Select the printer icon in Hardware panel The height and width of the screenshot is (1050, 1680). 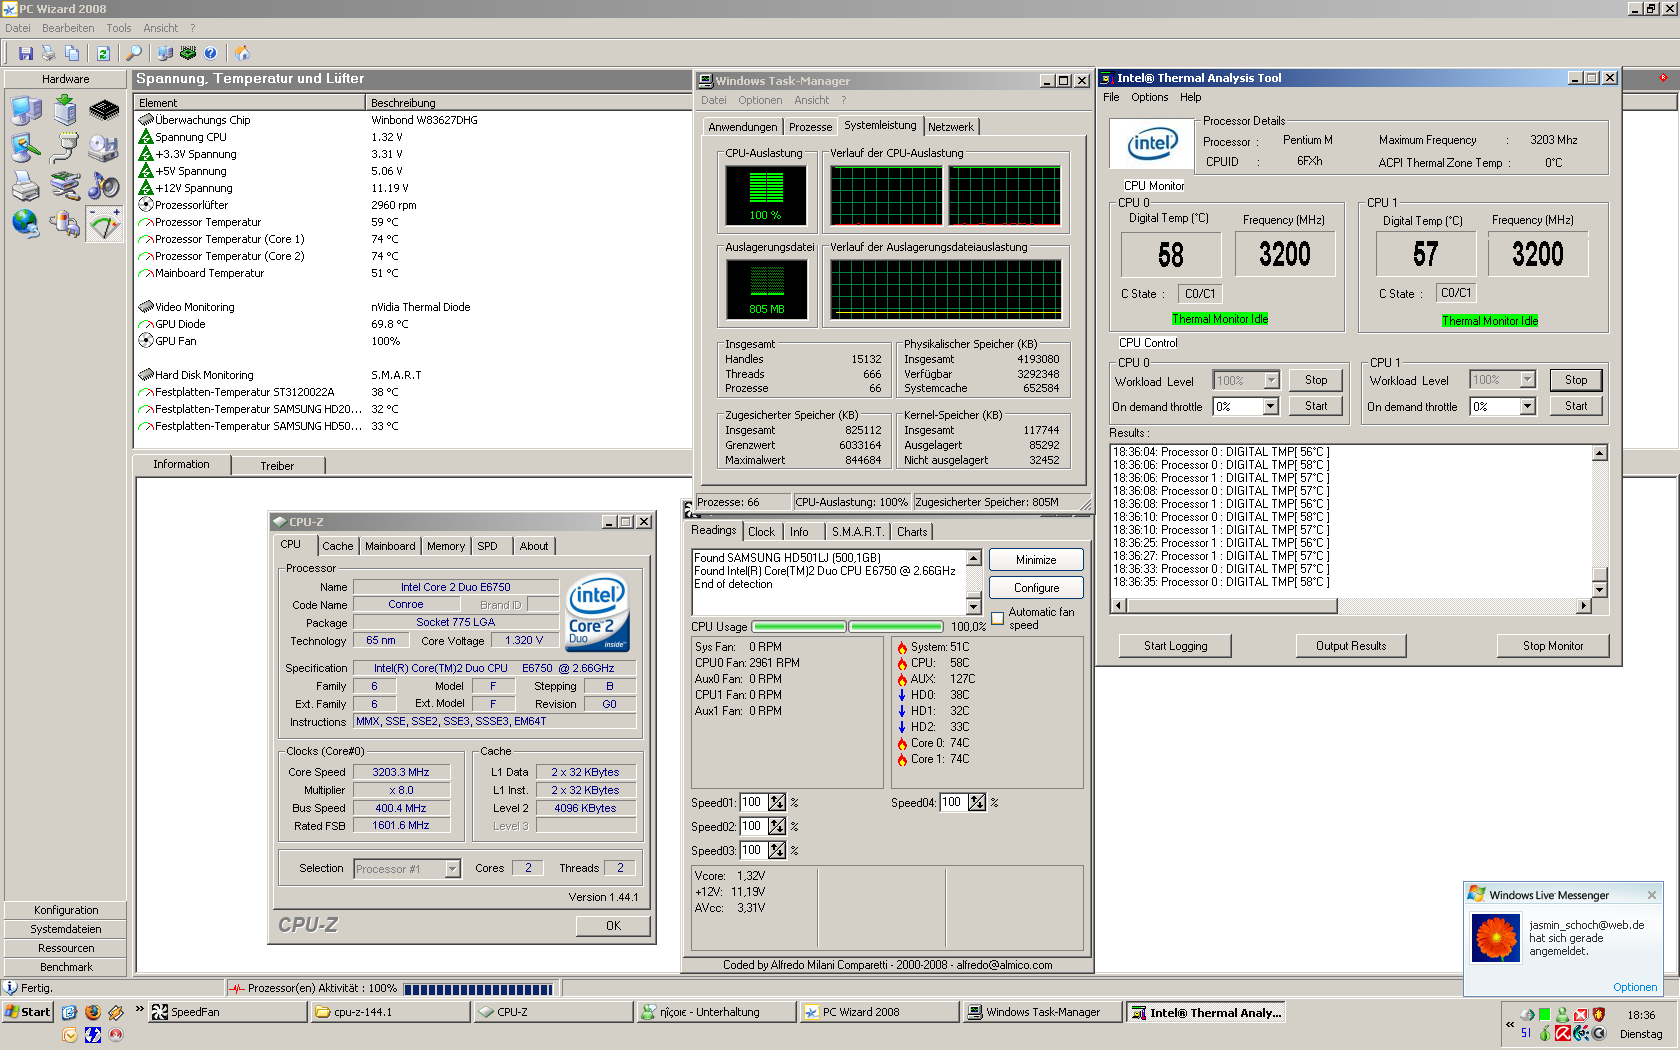pyautogui.click(x=26, y=186)
